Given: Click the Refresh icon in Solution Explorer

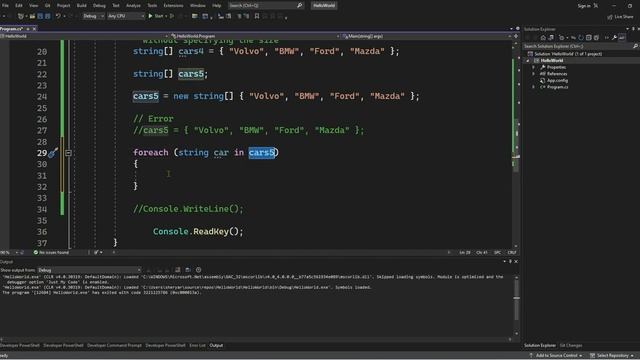Looking at the screenshot, I should [x=581, y=38].
